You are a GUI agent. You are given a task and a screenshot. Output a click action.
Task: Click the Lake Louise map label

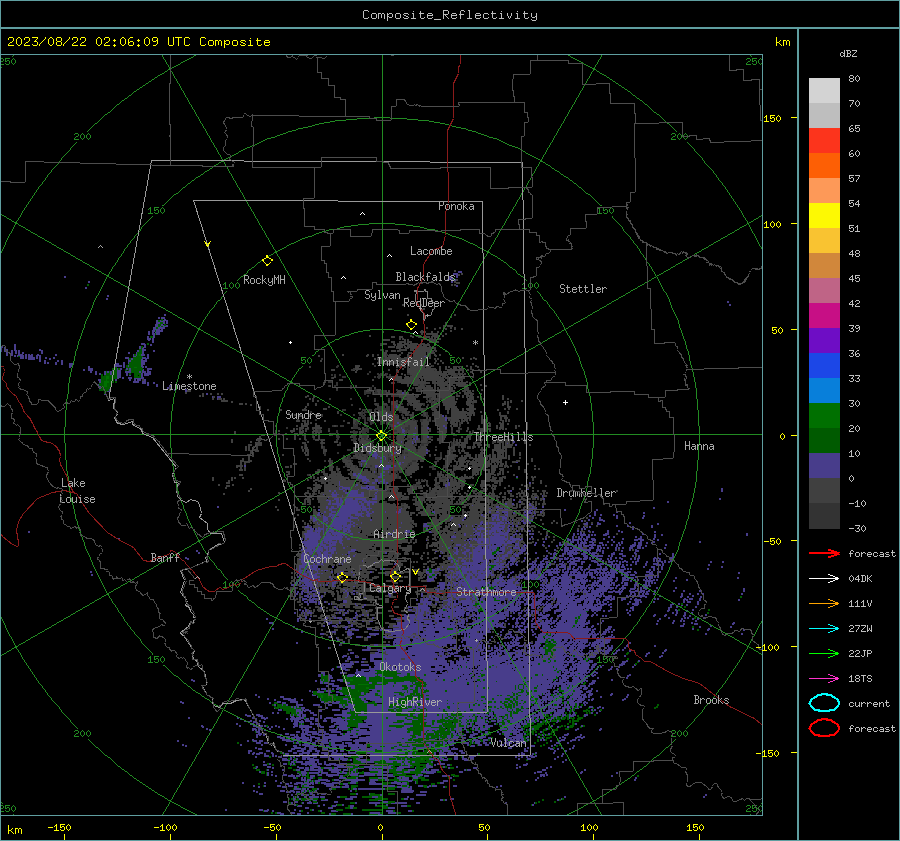[x=77, y=491]
